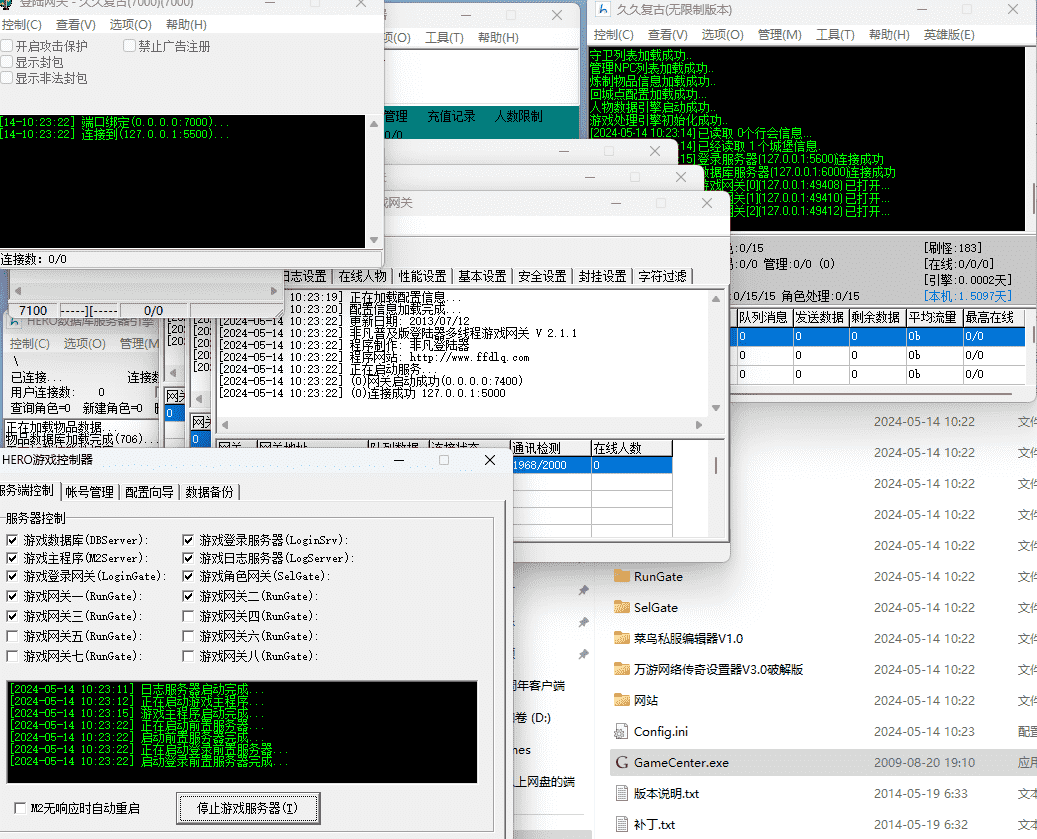Uncheck 游戏数据库(DBServer) in HERO controller
The height and width of the screenshot is (839, 1037).
[12, 540]
